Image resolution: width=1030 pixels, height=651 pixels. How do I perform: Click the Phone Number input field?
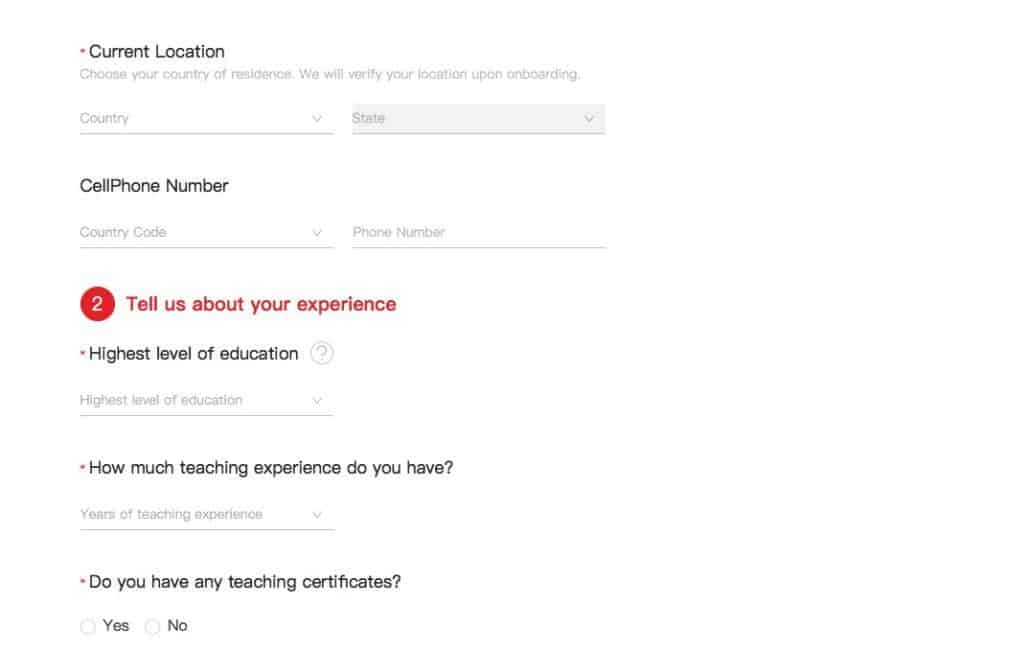click(479, 233)
